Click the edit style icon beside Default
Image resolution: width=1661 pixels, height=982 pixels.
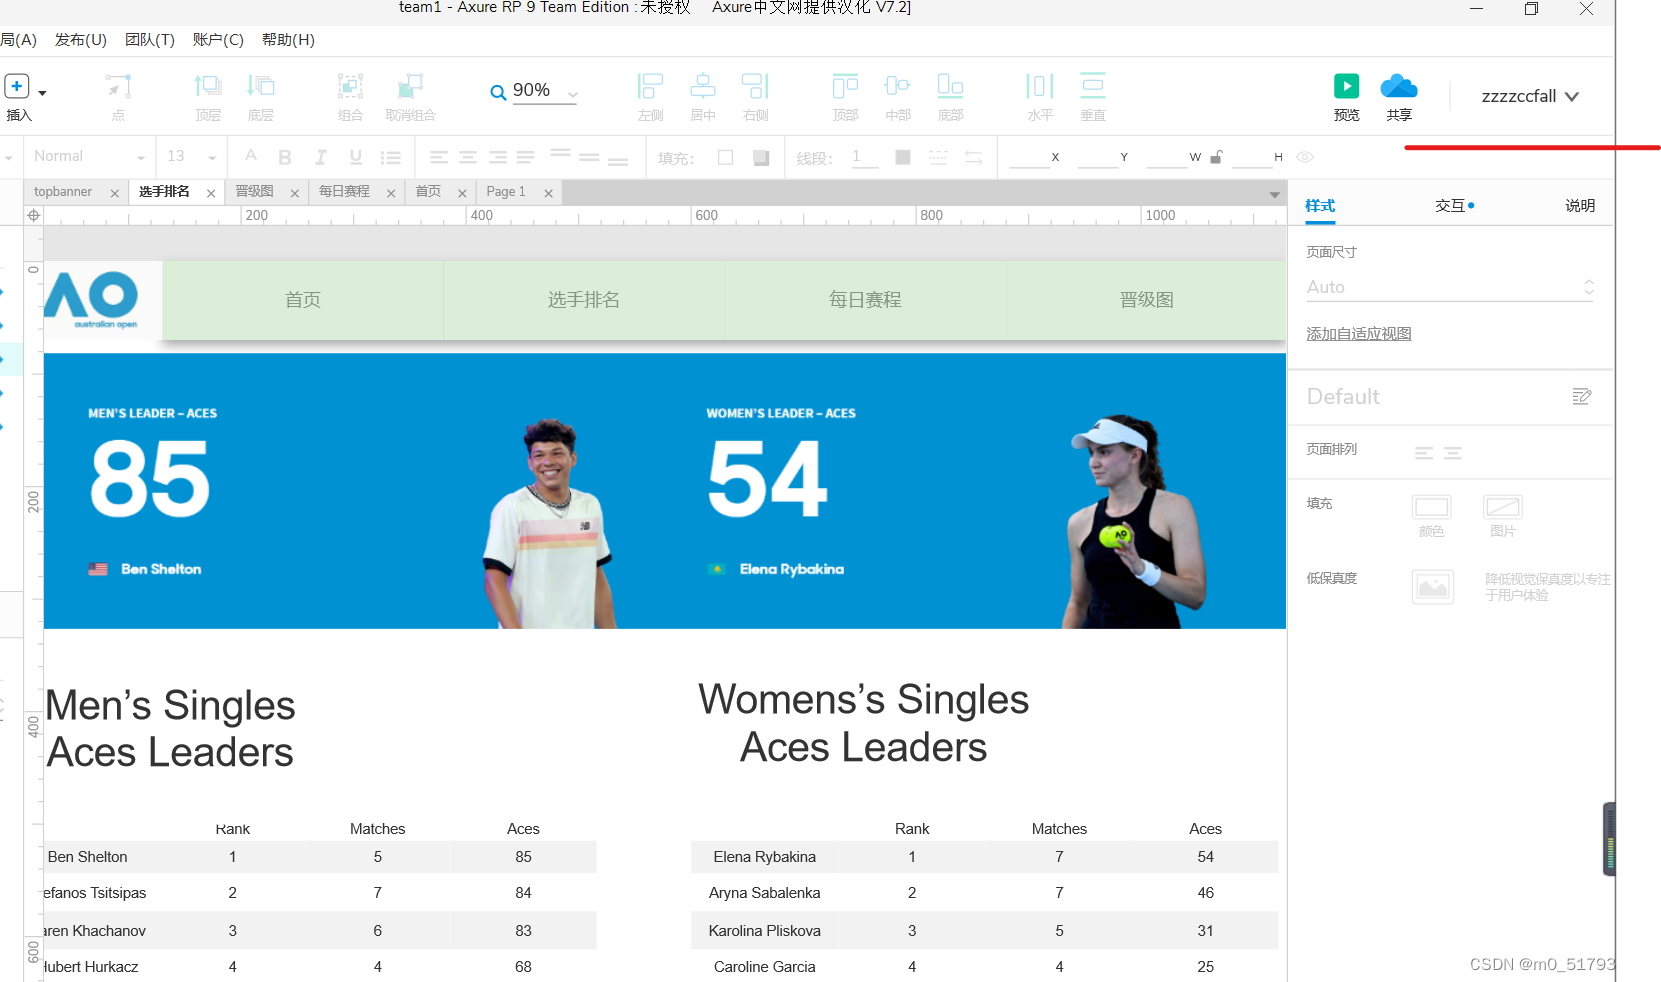click(x=1581, y=397)
